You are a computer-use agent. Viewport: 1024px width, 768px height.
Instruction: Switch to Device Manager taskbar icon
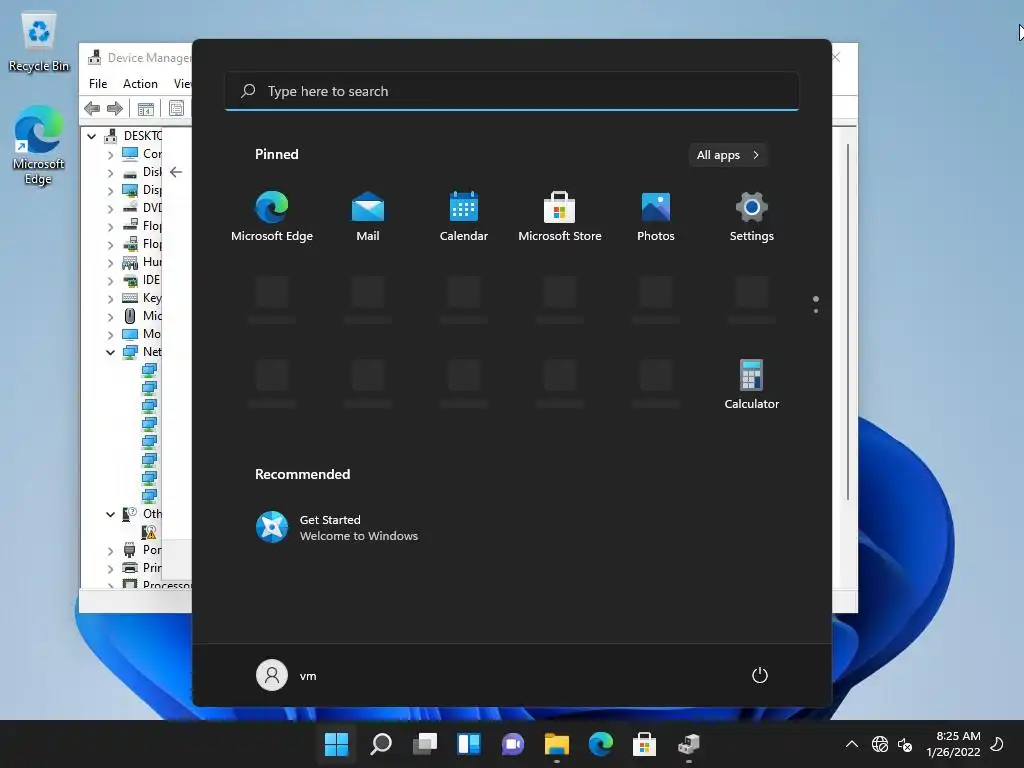point(688,744)
